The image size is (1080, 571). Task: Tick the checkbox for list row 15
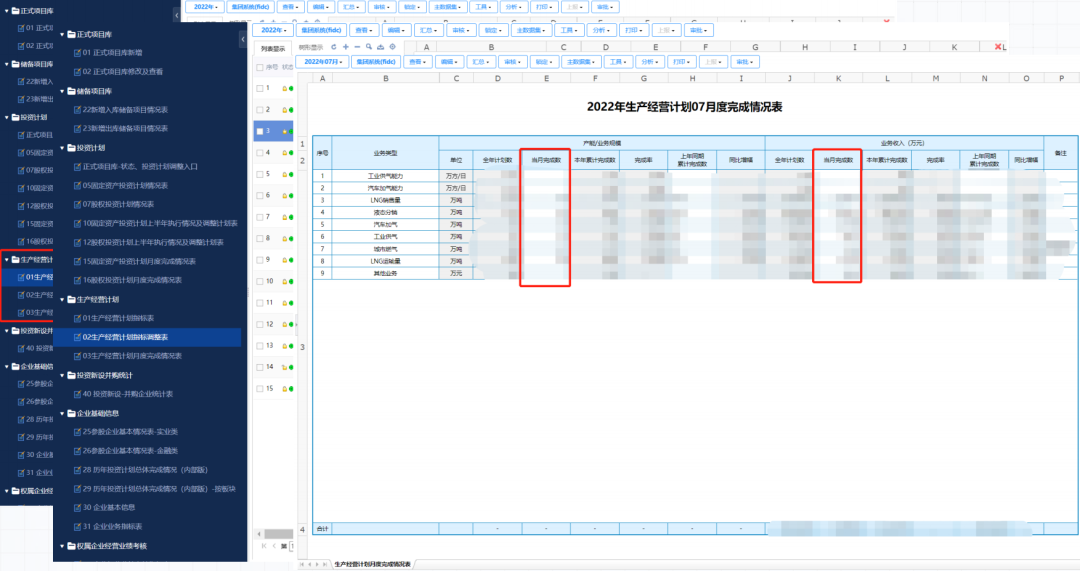point(260,388)
